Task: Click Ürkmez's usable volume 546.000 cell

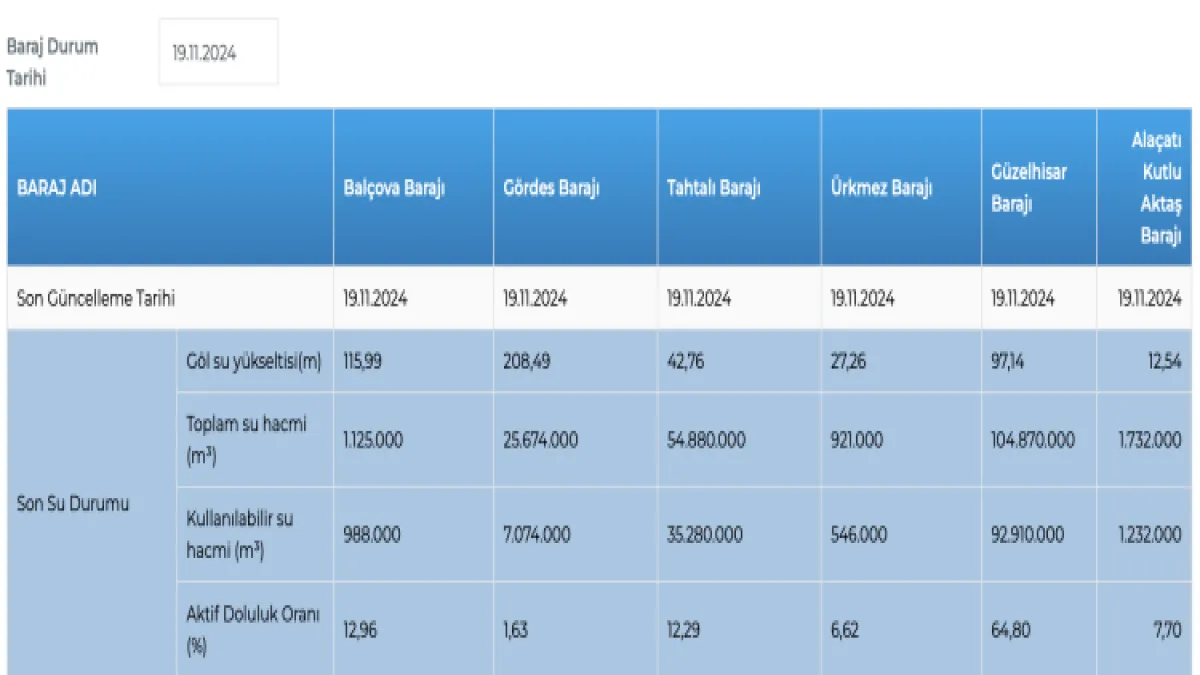Action: 858,536
